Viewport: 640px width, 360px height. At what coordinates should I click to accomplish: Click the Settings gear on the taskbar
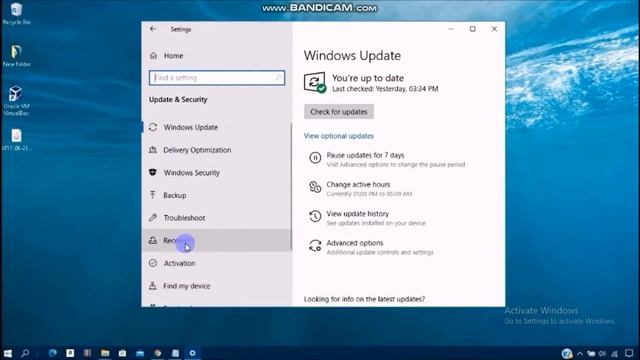pos(192,353)
